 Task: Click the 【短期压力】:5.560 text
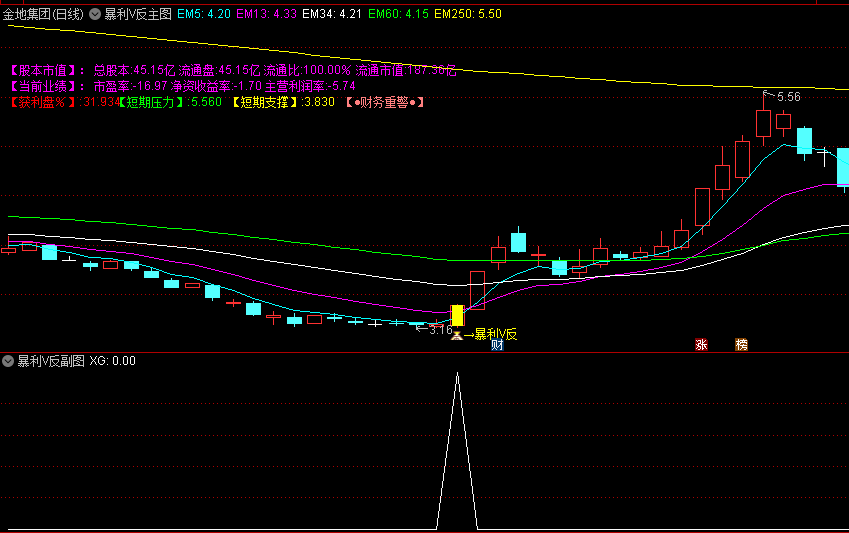[x=169, y=102]
